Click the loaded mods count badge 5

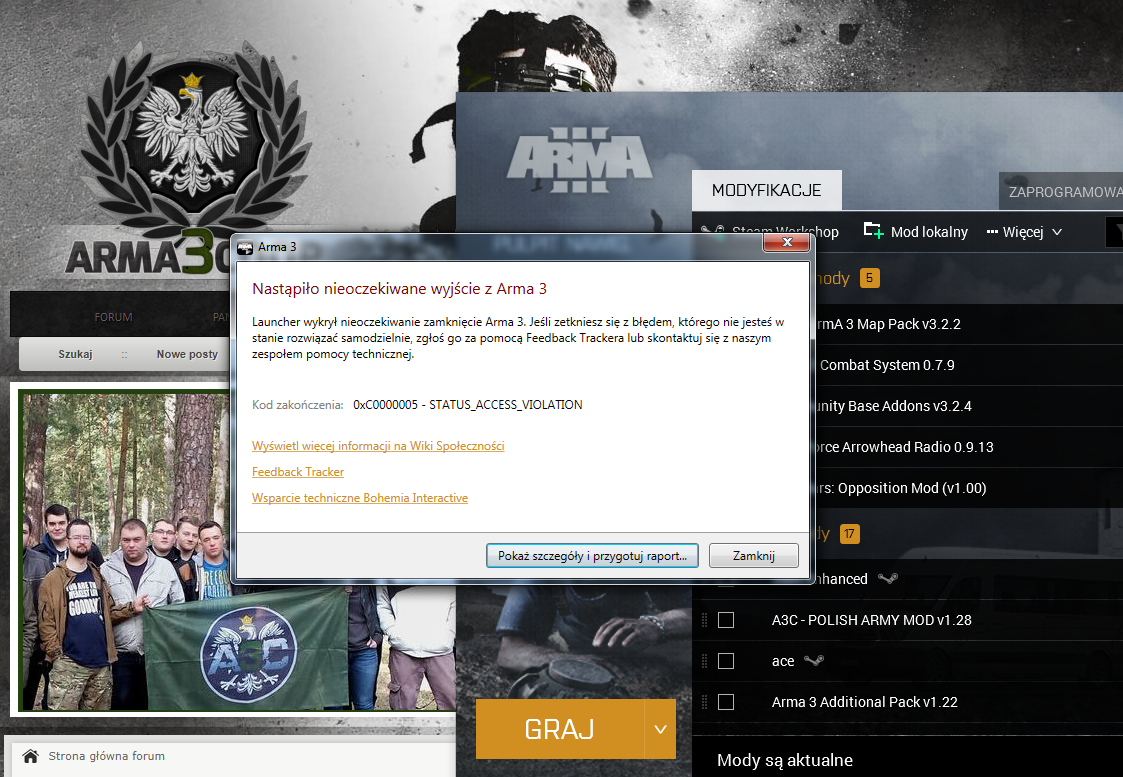(869, 278)
